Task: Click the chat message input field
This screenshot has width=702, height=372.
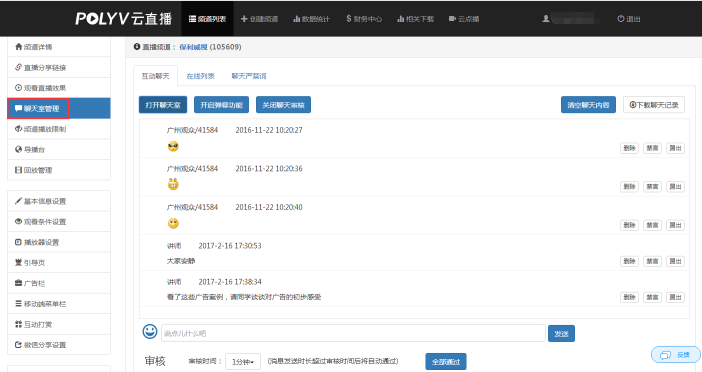Action: click(353, 333)
